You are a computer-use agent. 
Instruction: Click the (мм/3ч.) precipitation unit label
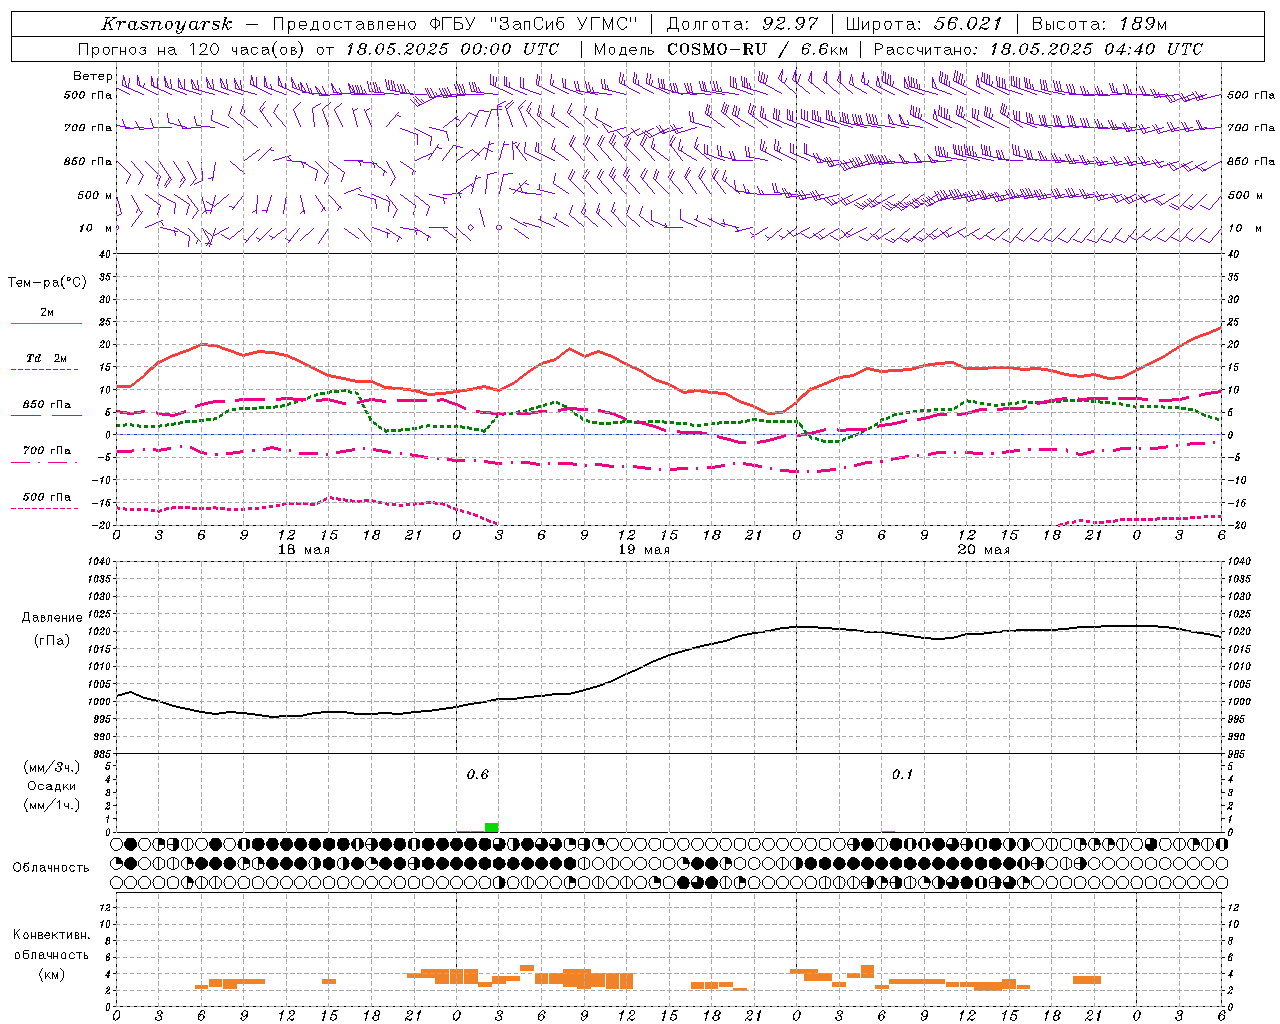click(52, 767)
